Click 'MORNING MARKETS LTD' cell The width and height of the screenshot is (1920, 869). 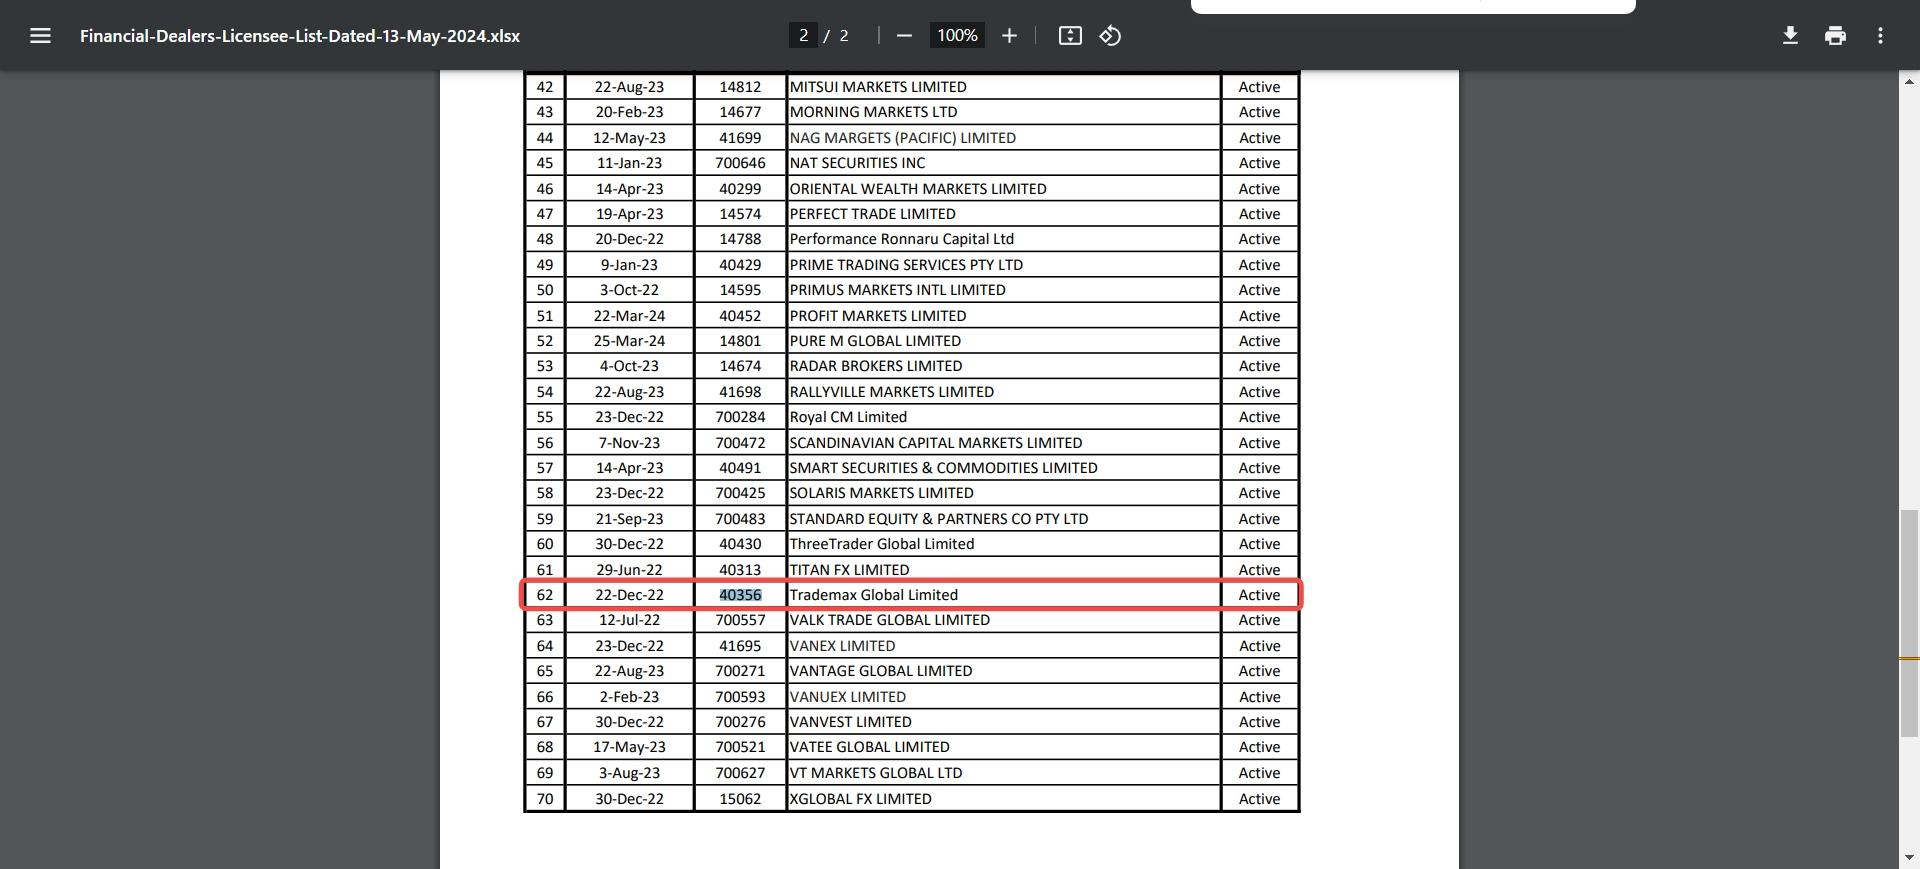pyautogui.click(x=1003, y=112)
